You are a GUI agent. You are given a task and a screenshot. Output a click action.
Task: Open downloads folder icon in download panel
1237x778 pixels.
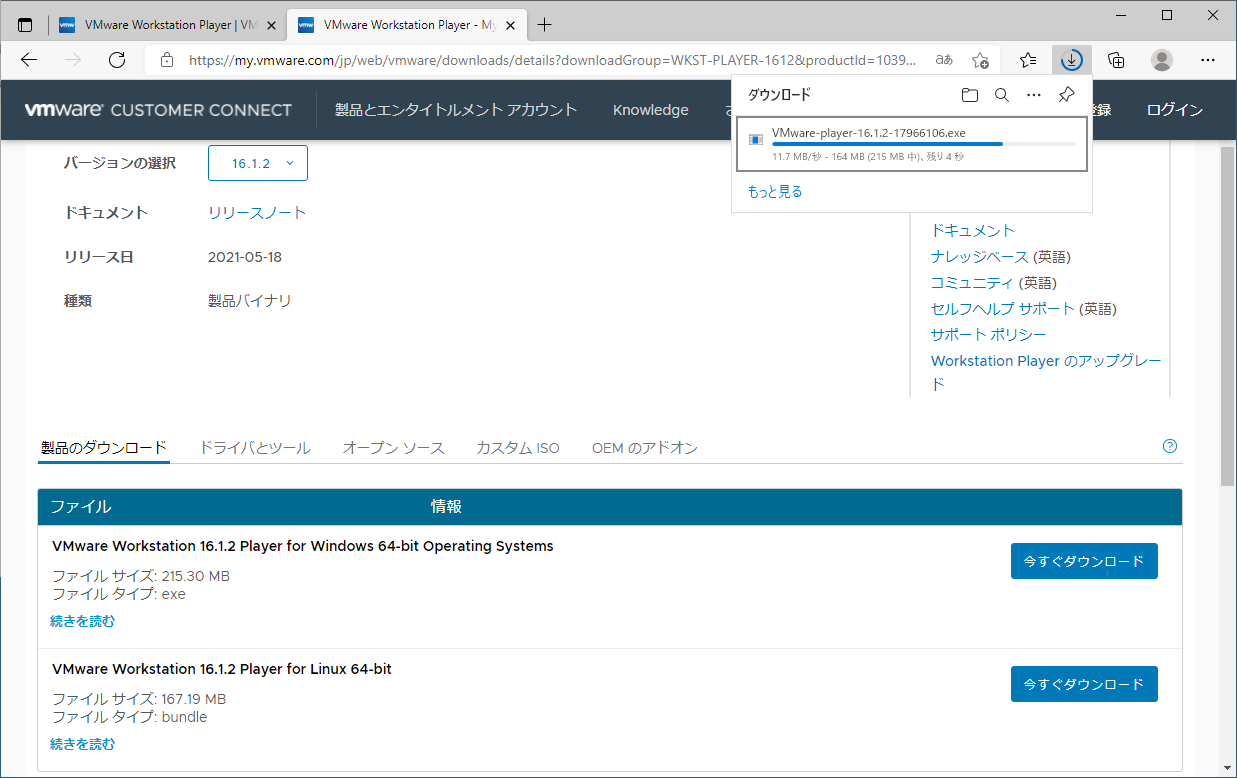point(969,95)
